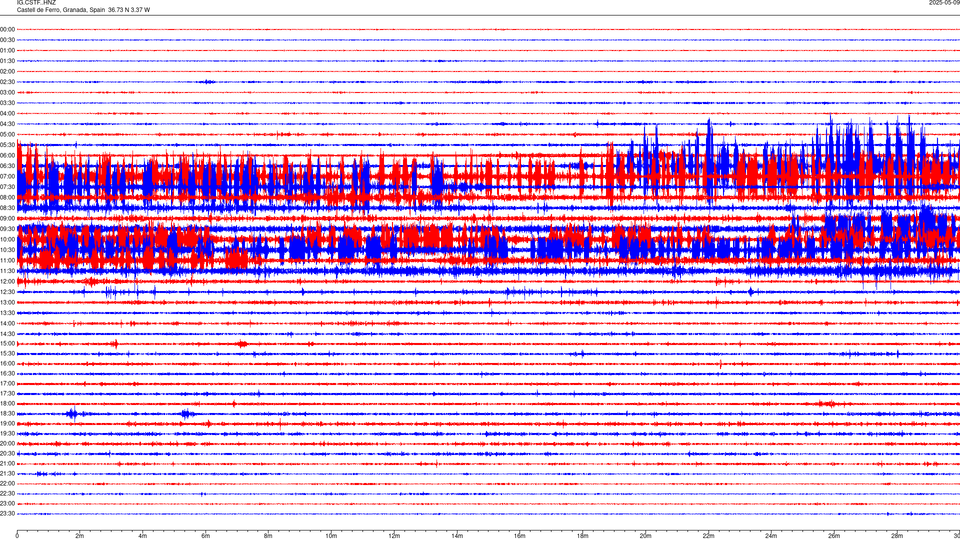Pick the 14:30 trace label

(x=7, y=334)
